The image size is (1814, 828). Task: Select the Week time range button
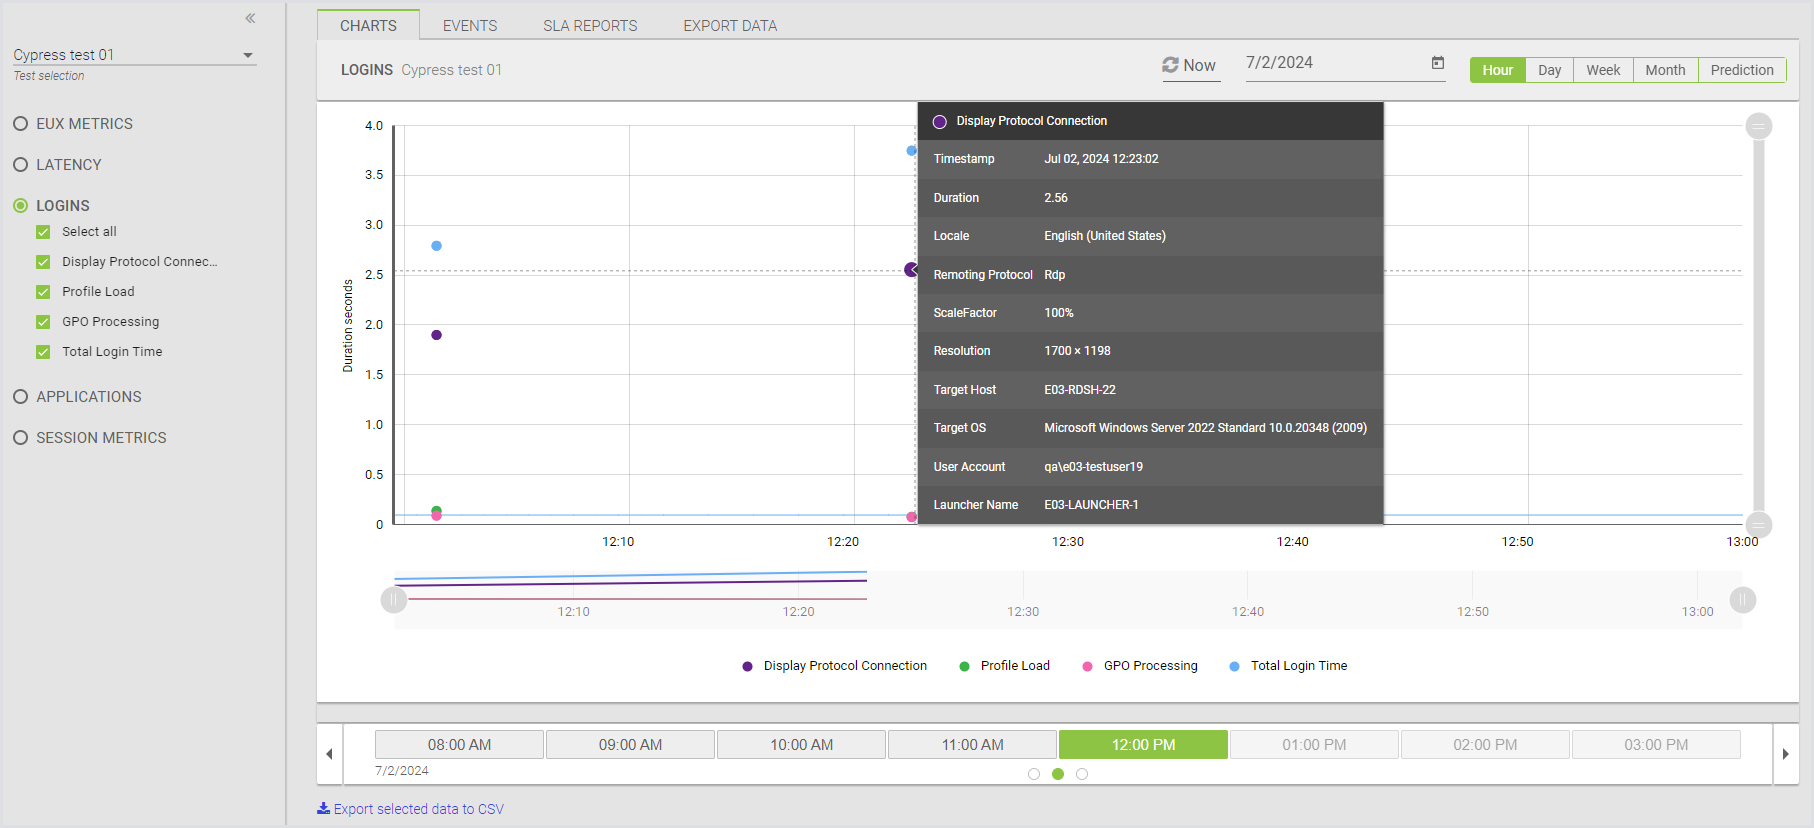click(x=1603, y=70)
